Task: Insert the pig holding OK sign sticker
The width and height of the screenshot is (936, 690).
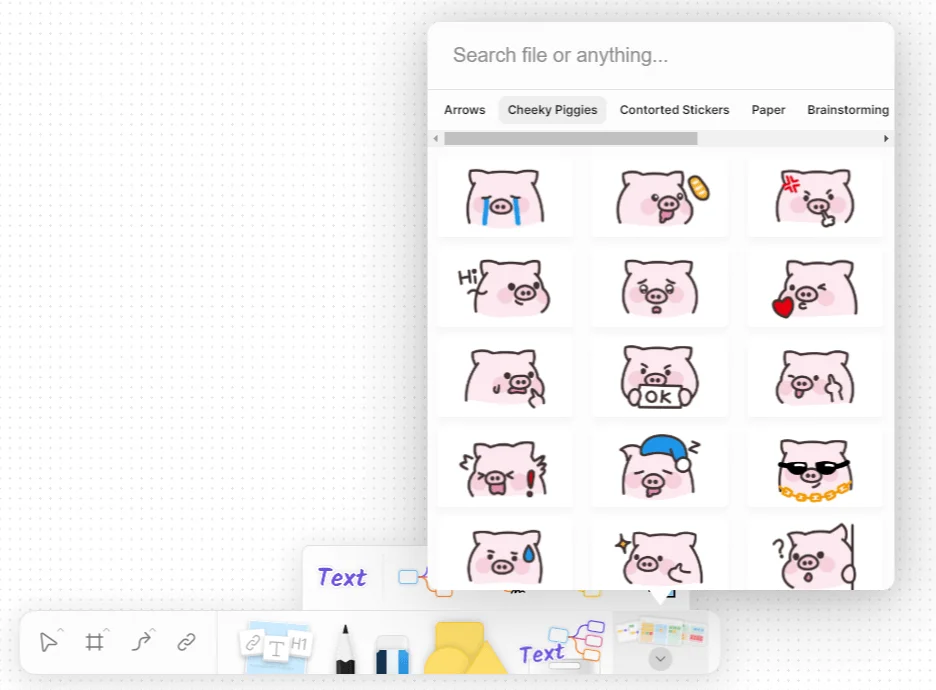Action: click(x=659, y=380)
